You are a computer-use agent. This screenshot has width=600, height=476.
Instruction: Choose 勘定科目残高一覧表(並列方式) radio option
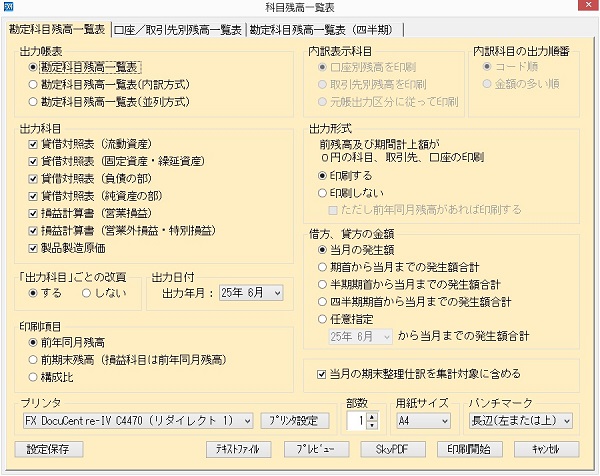coord(33,102)
